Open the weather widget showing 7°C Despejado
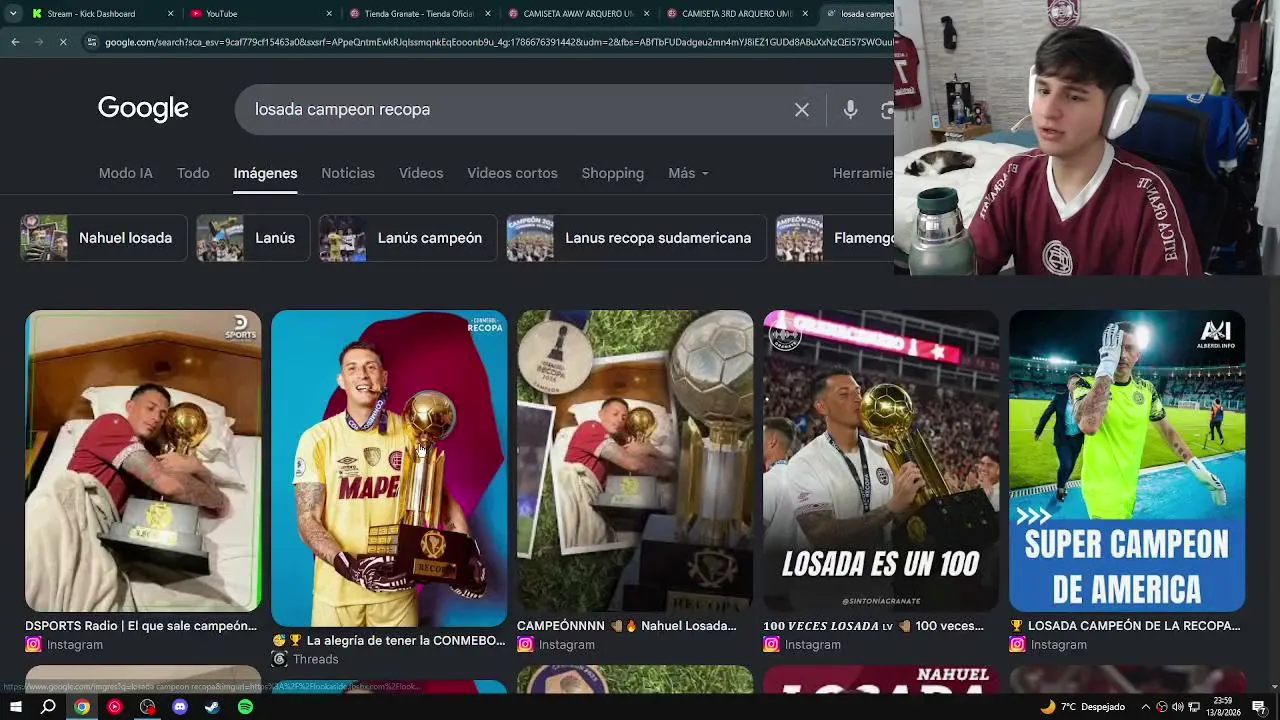1280x720 pixels. coord(1083,707)
